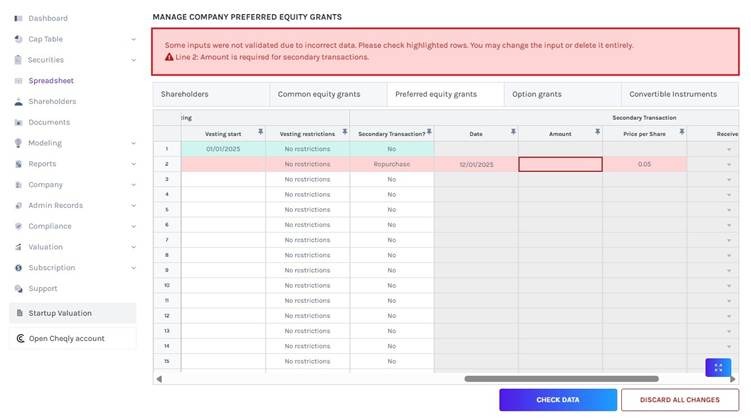Pin the Vesting start column
Screen dimensions: 751x419
tap(260, 132)
